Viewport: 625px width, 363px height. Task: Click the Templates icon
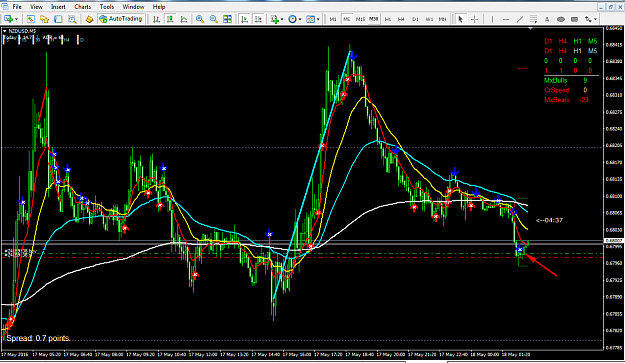(x=311, y=19)
